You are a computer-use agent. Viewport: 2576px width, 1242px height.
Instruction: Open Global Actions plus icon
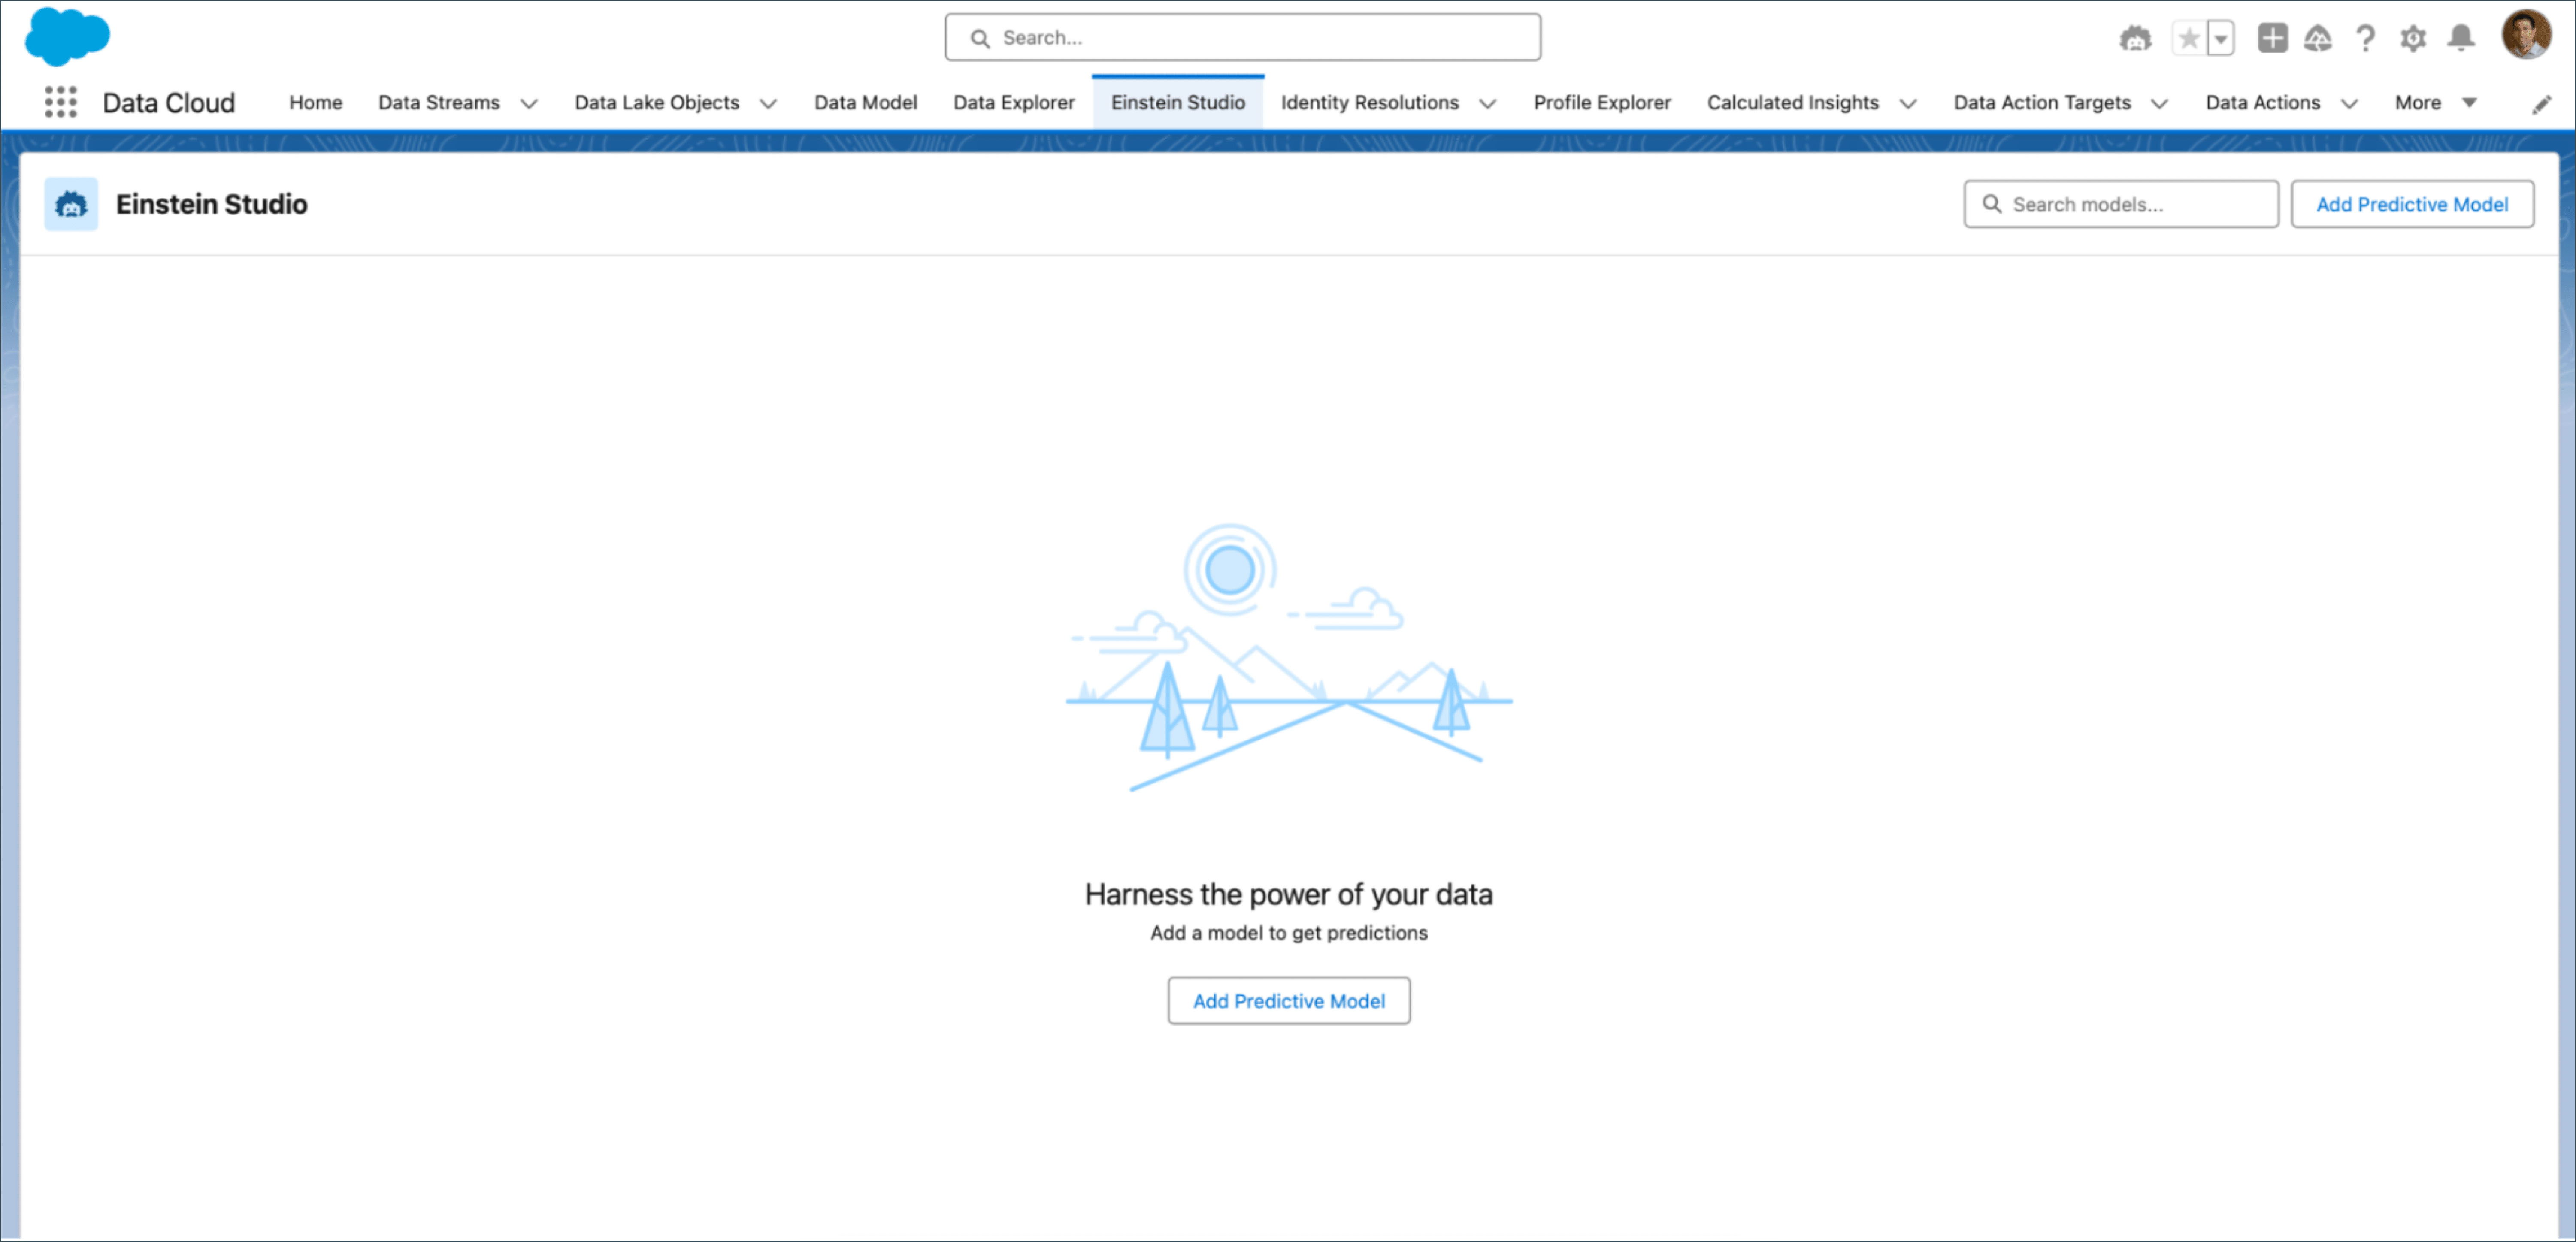[x=2272, y=38]
